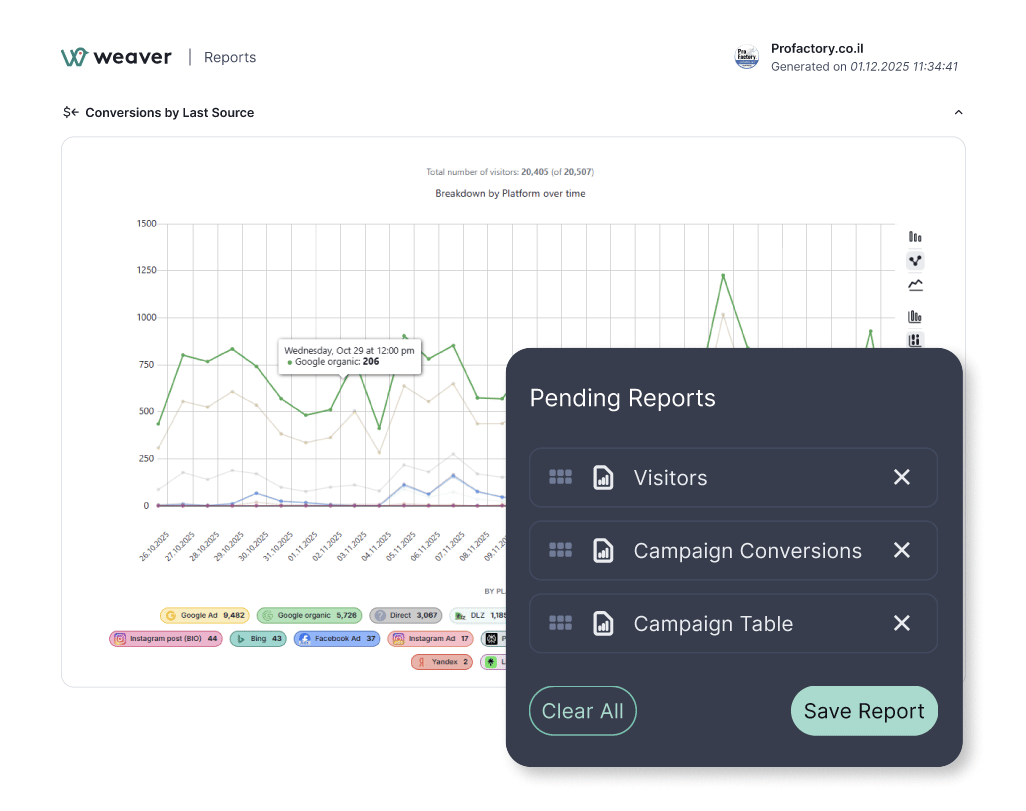Click the Profactory.co.il profile avatar

coord(746,57)
